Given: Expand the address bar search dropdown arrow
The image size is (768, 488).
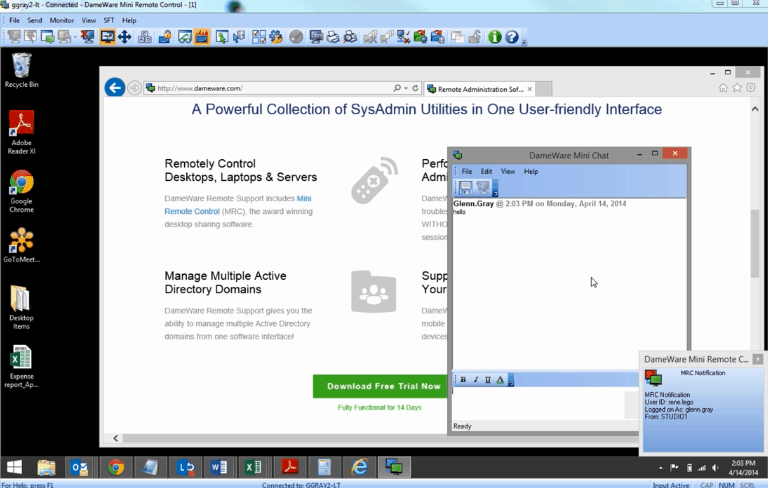Looking at the screenshot, I should (406, 88).
